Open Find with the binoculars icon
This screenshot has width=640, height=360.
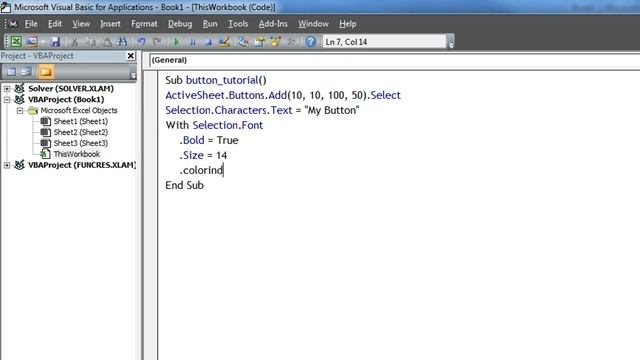[x=122, y=41]
